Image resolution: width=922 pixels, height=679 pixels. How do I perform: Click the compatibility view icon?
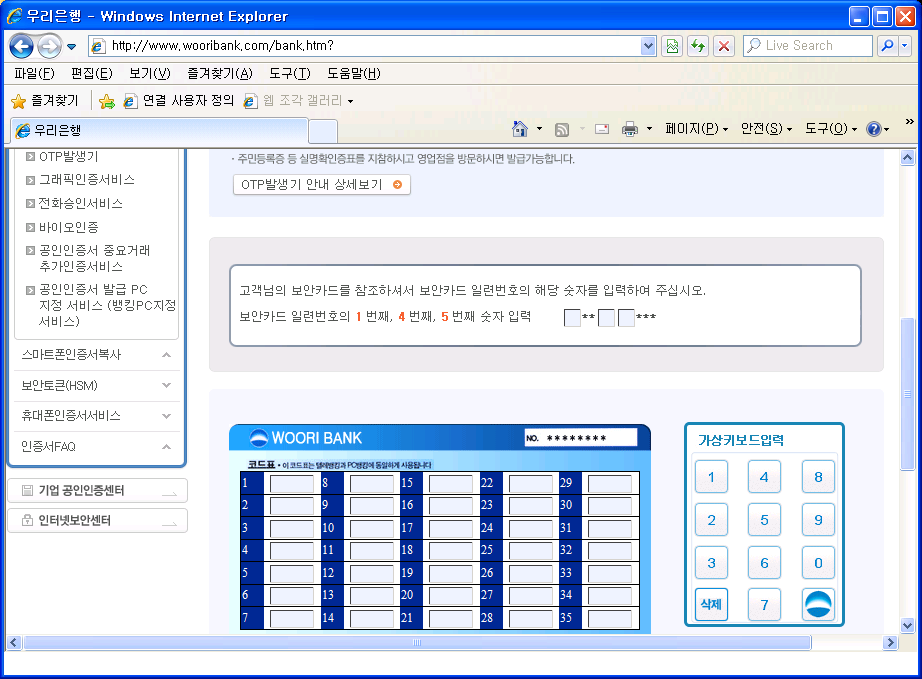pyautogui.click(x=672, y=46)
